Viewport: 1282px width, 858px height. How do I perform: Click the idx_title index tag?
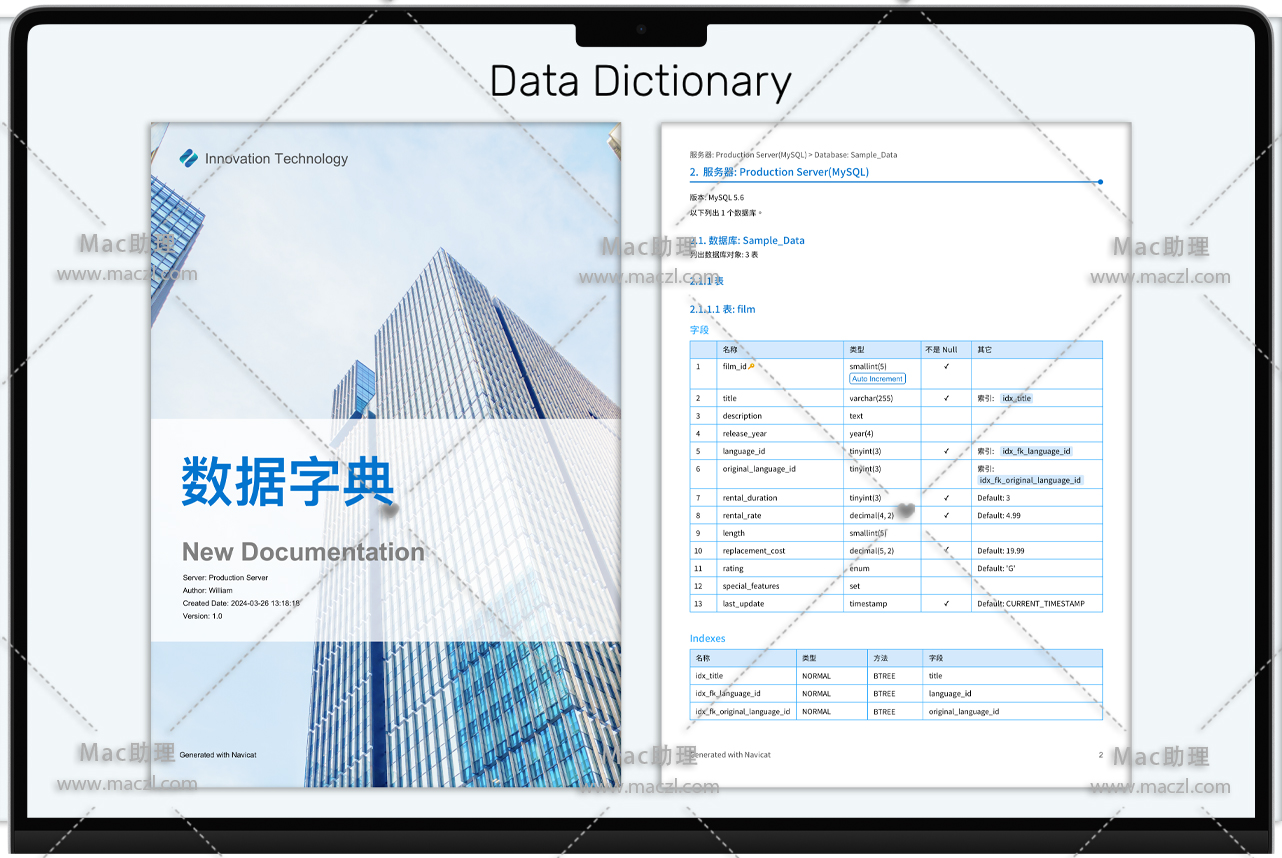coord(1016,398)
